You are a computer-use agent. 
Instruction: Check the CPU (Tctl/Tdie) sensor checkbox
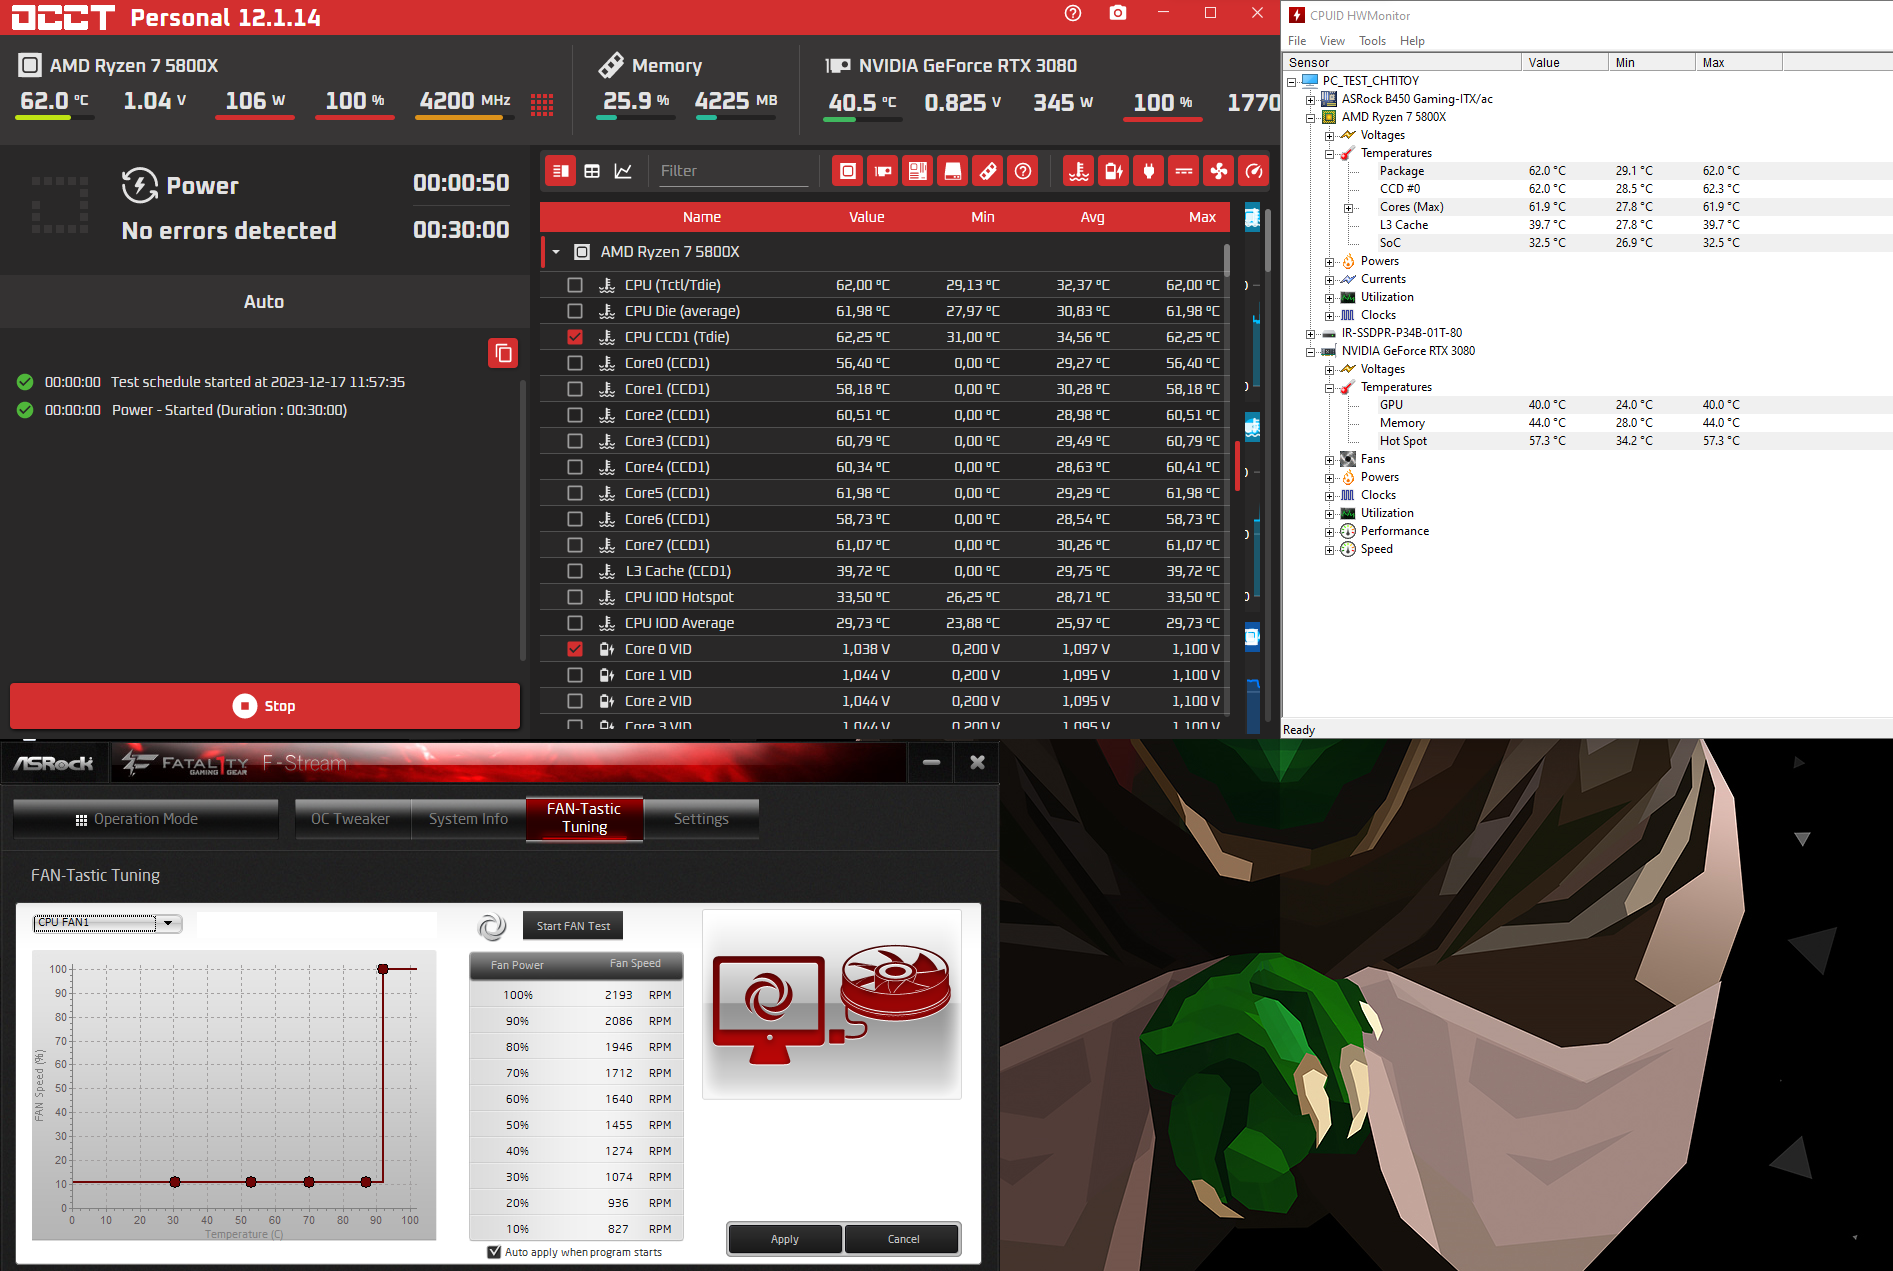pyautogui.click(x=575, y=285)
